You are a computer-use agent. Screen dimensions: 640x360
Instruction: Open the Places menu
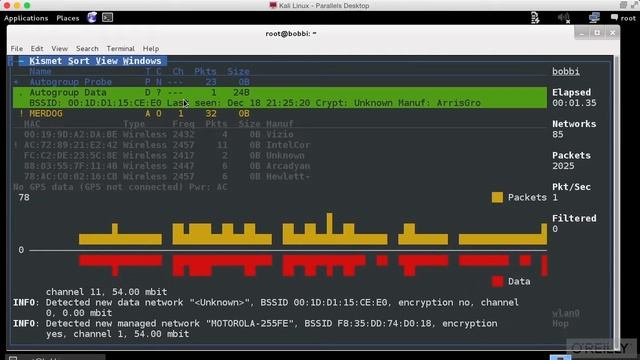68,18
